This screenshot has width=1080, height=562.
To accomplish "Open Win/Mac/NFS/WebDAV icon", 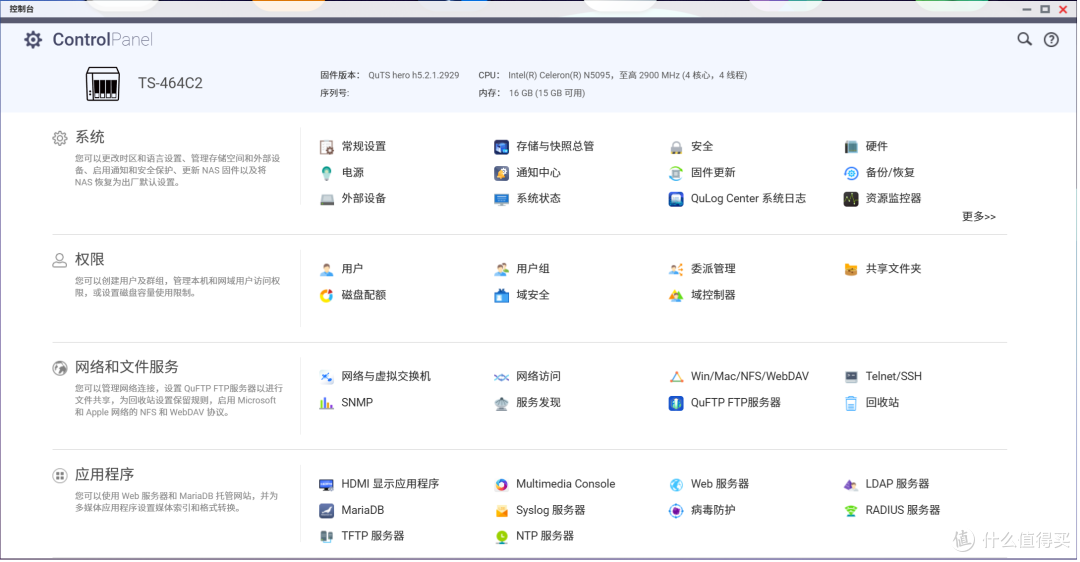I will (676, 377).
